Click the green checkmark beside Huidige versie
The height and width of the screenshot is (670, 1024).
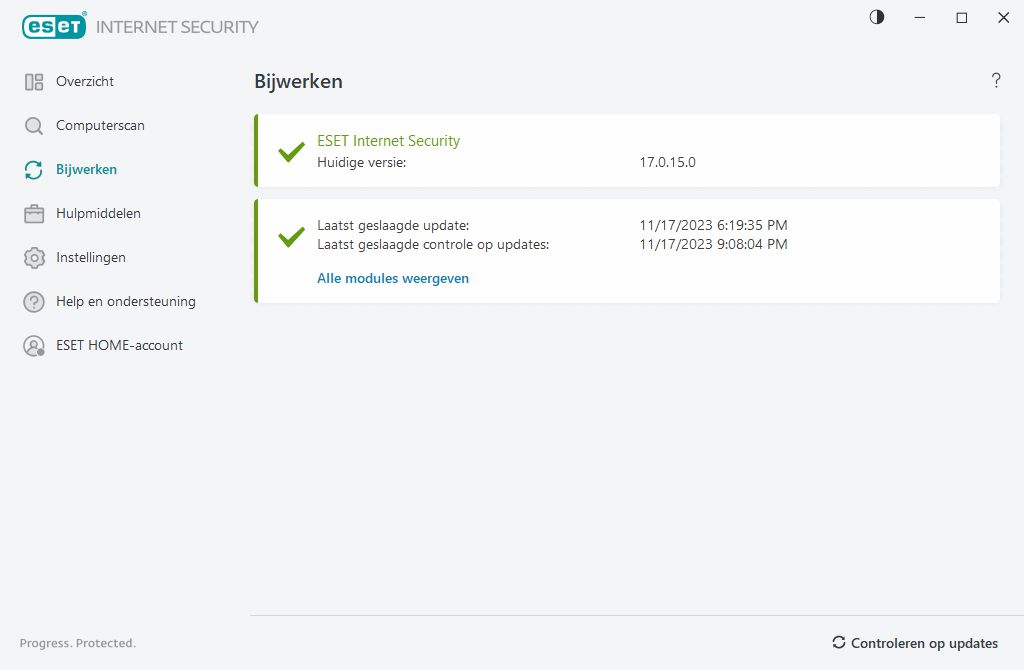point(291,152)
